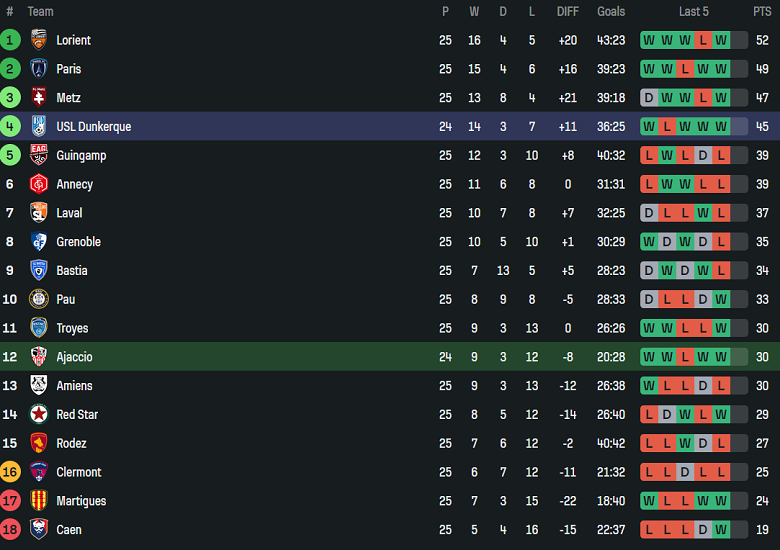This screenshot has height=550, width=780.
Task: Click the Ajaccio club crest icon
Action: coord(39,357)
